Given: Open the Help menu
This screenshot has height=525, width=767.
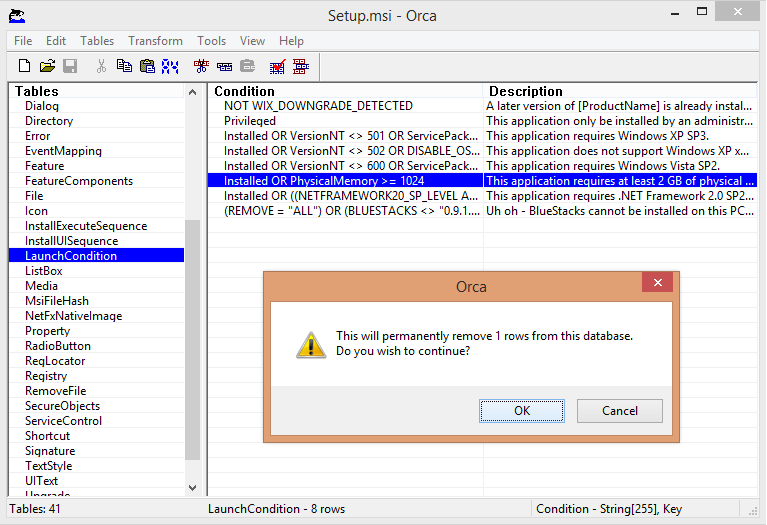Looking at the screenshot, I should [x=291, y=41].
